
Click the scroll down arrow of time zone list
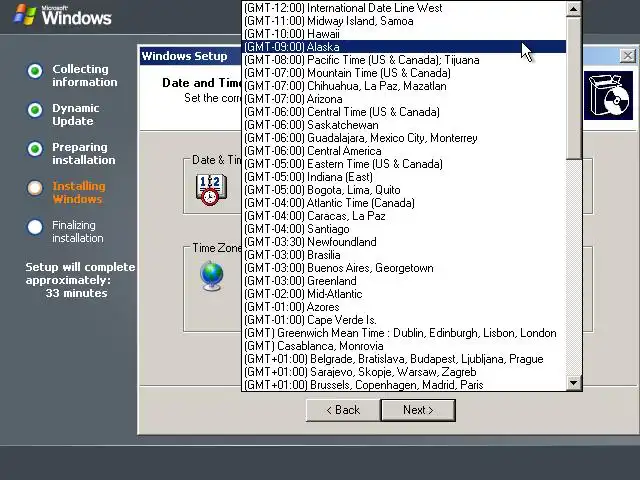pos(573,383)
